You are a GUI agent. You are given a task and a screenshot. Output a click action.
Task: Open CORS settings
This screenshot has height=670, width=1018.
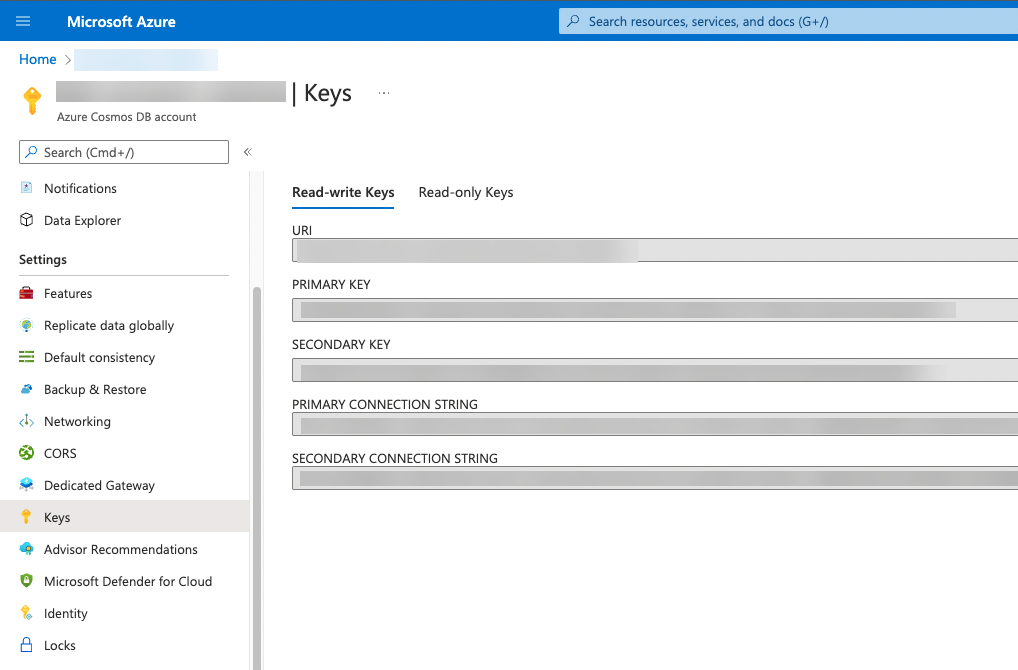pyautogui.click(x=60, y=453)
